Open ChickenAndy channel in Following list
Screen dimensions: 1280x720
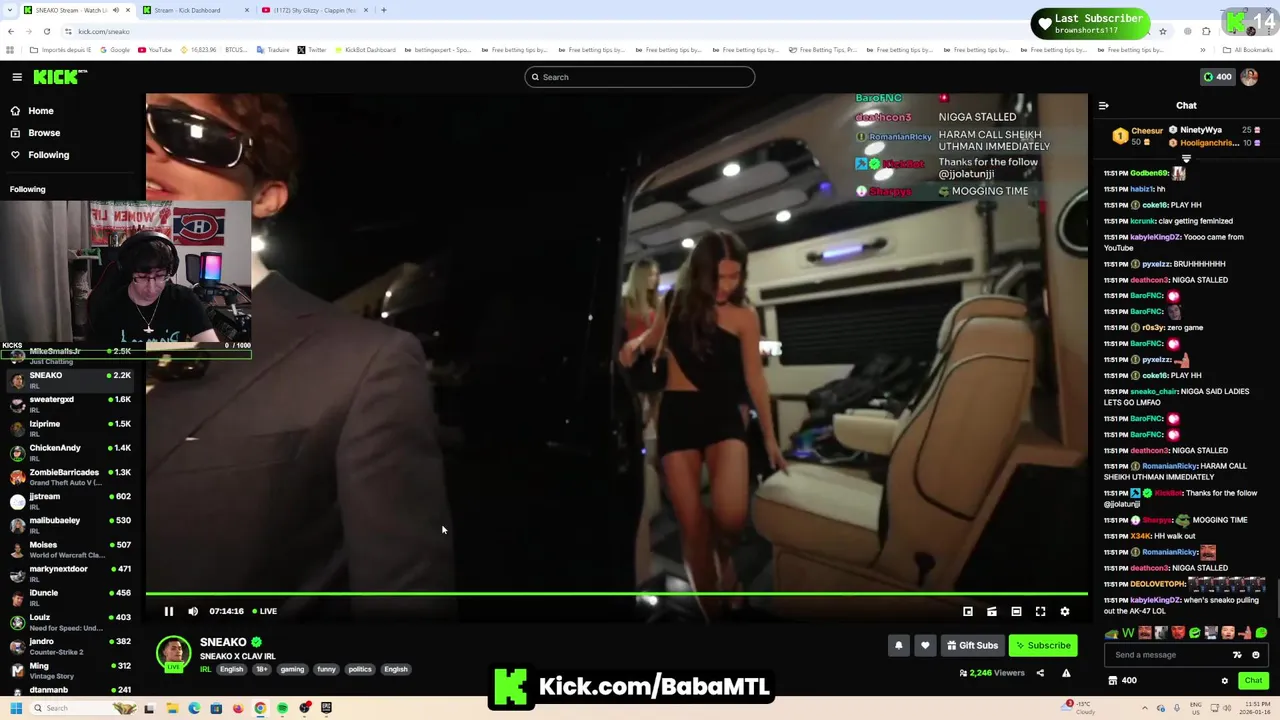coord(70,453)
